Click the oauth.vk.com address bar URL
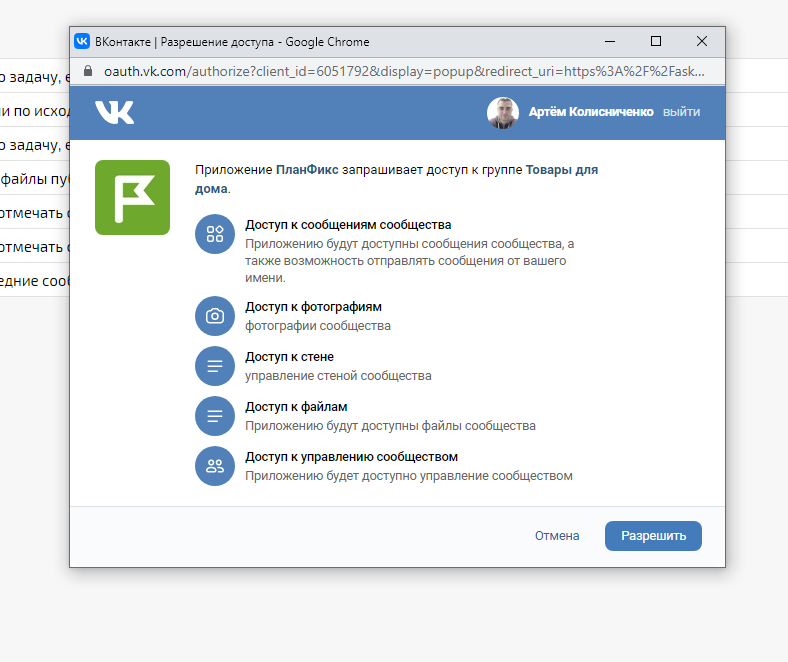788x662 pixels. (404, 71)
